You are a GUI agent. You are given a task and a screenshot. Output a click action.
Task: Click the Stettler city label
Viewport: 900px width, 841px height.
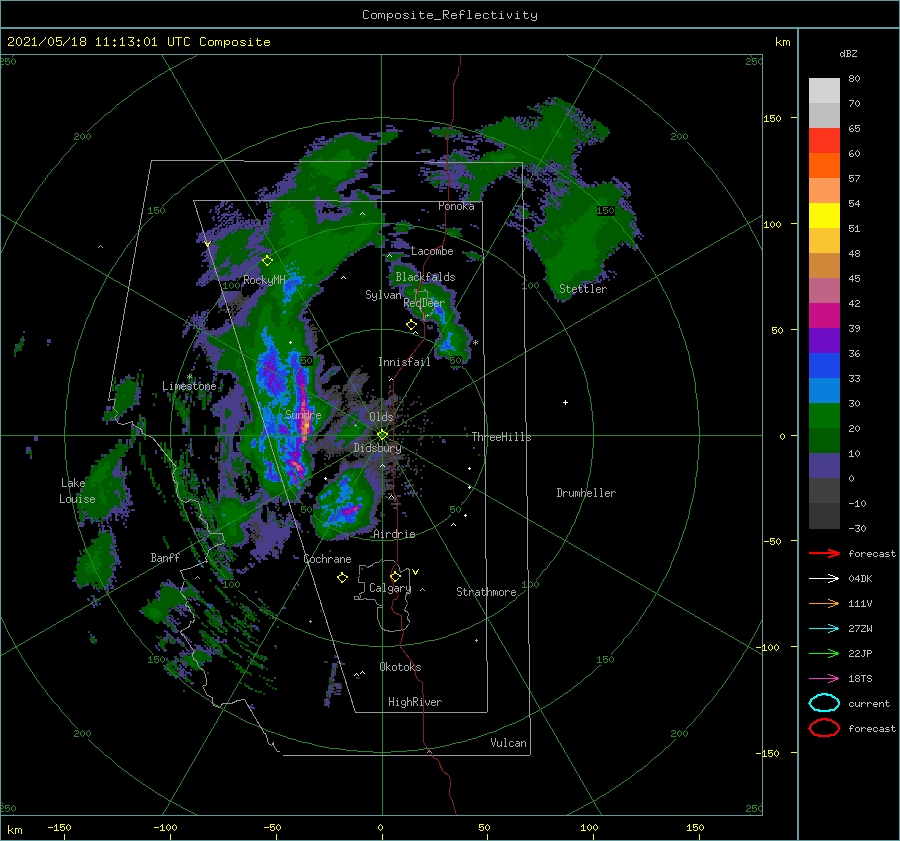coord(583,289)
